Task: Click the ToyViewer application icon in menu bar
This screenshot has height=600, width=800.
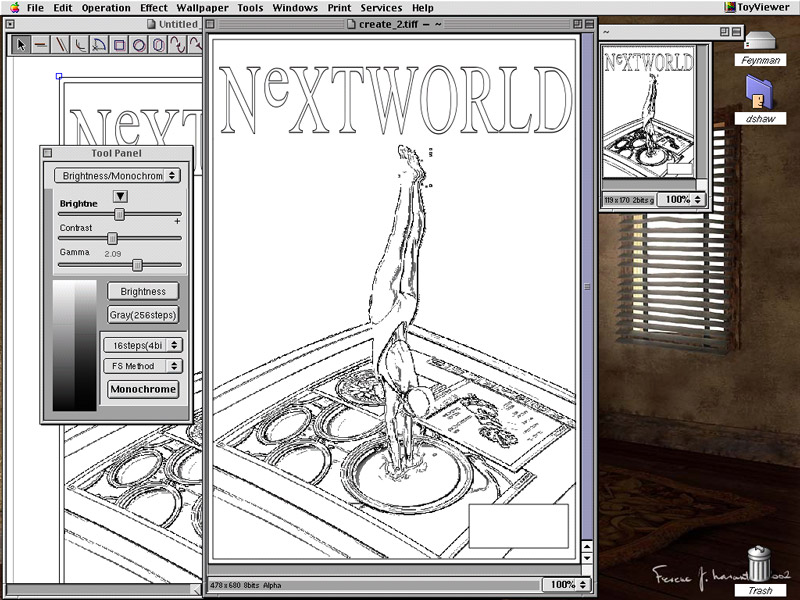Action: click(x=730, y=7)
